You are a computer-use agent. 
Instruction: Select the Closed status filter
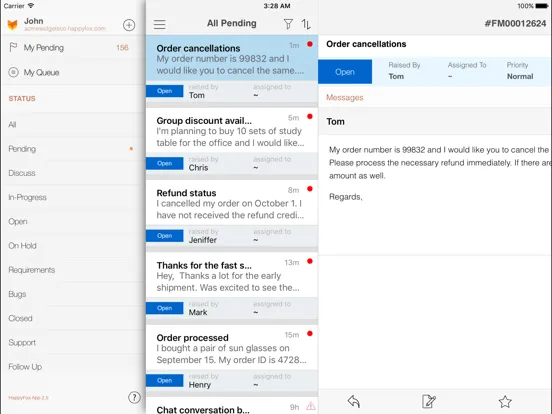click(73, 318)
